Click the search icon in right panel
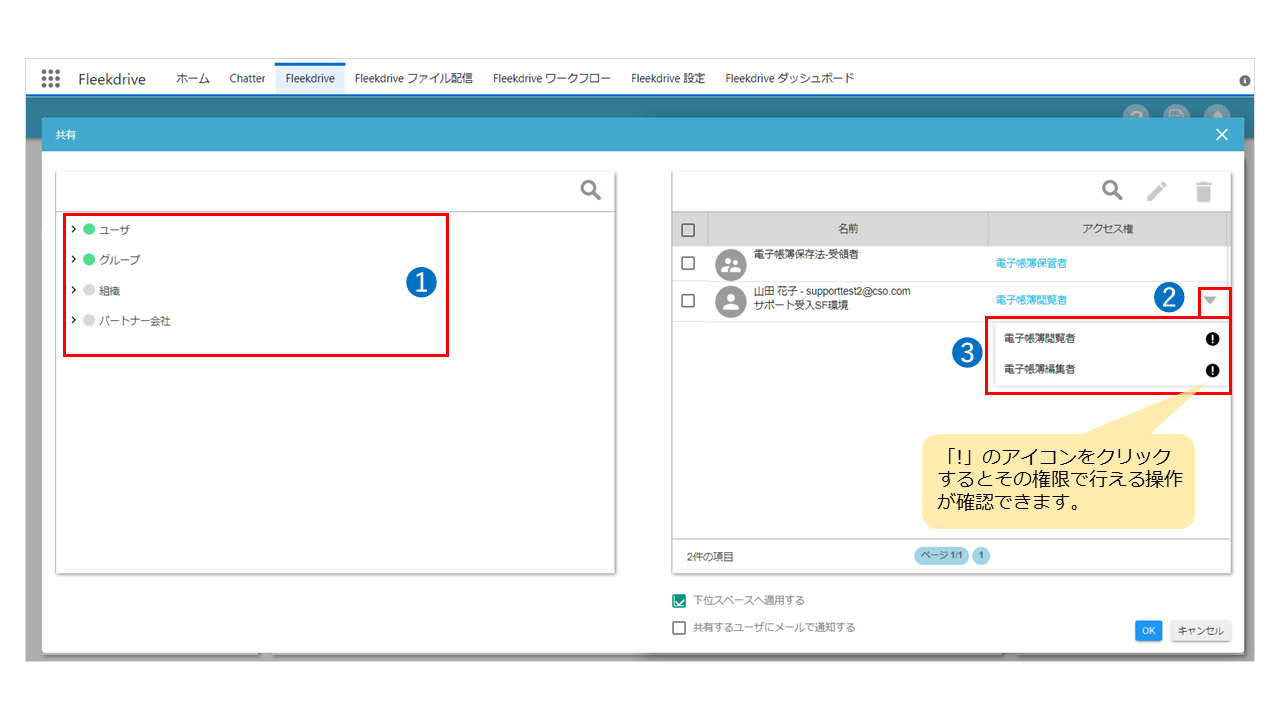This screenshot has width=1280, height=720. tap(1112, 190)
